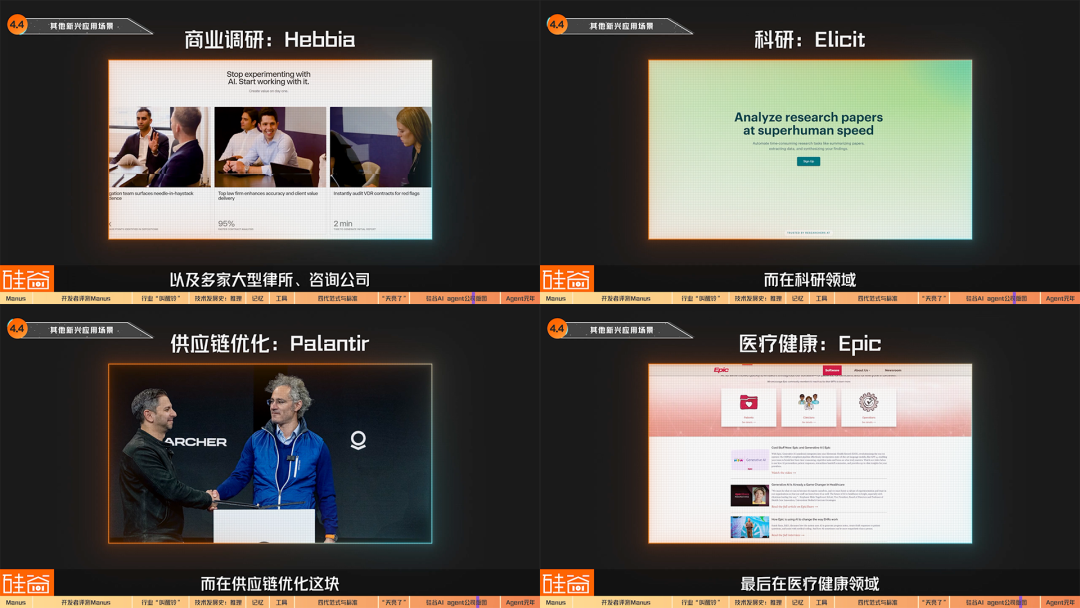Screen dimensions: 1080x608
Task: Click the purple playhead in the Elicit panel chapter bar
Action: click(1013, 298)
